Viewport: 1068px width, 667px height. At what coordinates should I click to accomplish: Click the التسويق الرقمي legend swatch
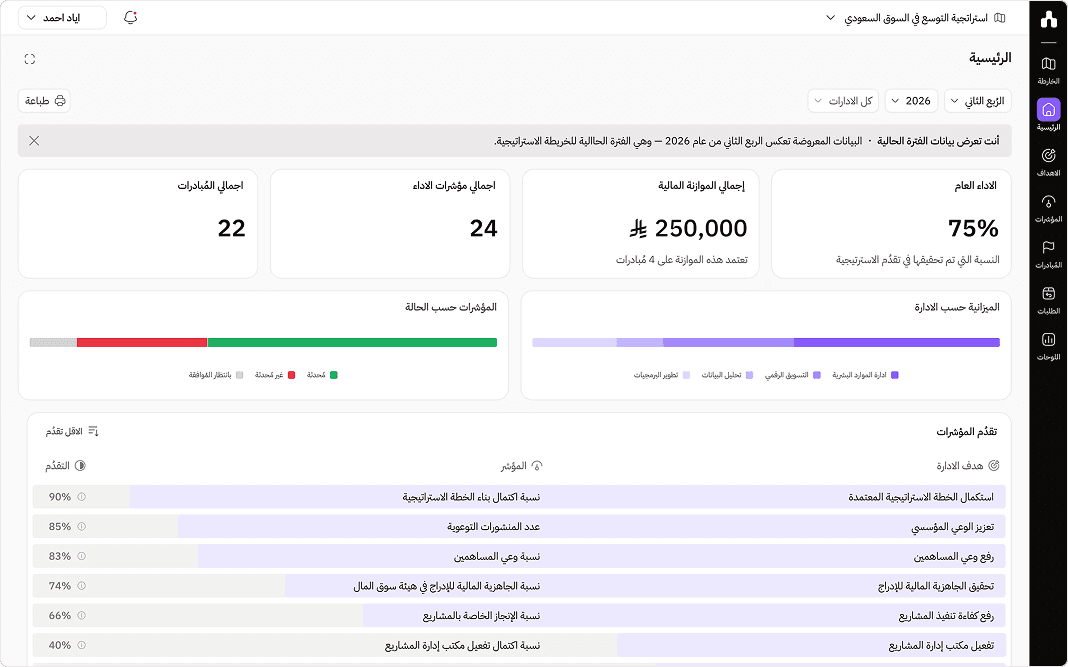(817, 375)
